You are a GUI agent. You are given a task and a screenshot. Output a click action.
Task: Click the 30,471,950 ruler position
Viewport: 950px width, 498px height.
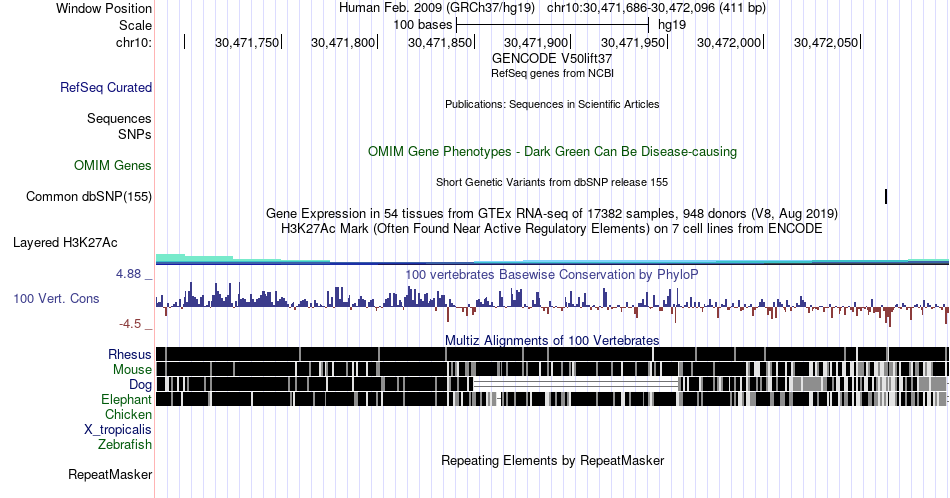tap(633, 42)
